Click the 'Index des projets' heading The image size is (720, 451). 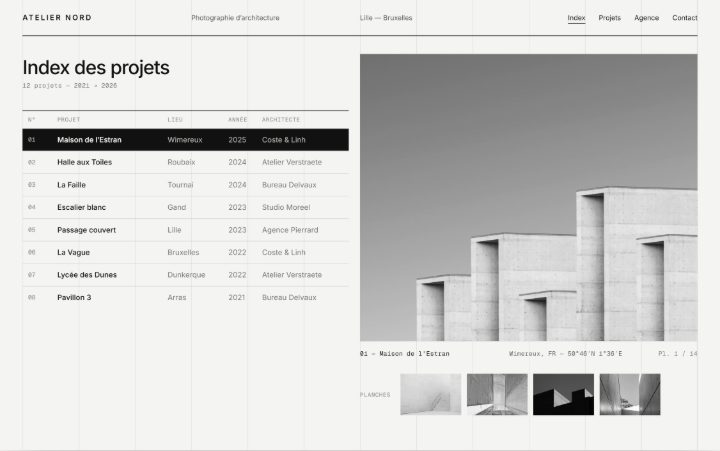(96, 68)
